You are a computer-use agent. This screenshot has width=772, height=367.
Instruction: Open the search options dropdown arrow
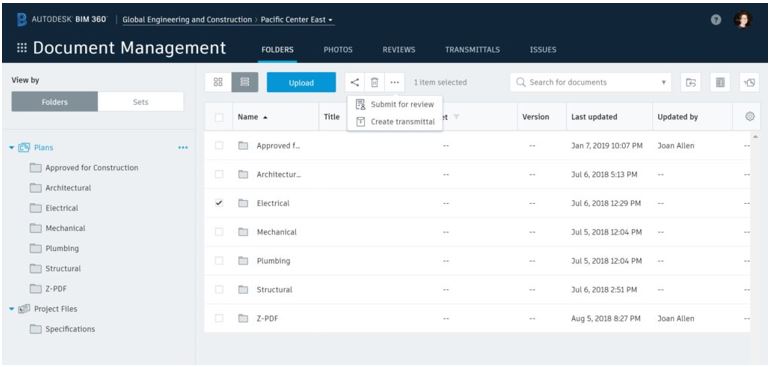[664, 82]
